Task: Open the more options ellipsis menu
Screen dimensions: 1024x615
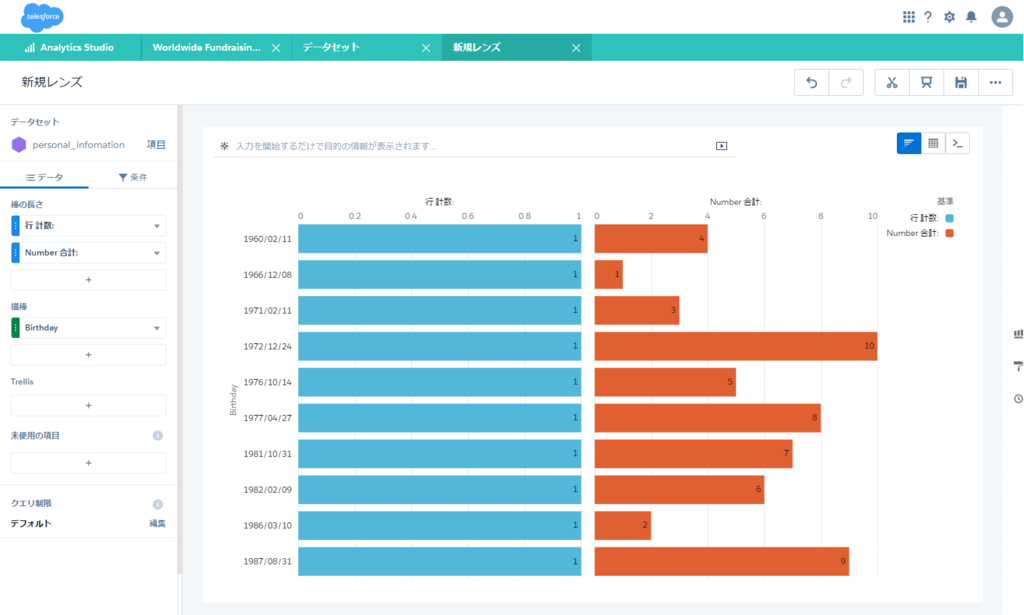Action: tap(995, 82)
